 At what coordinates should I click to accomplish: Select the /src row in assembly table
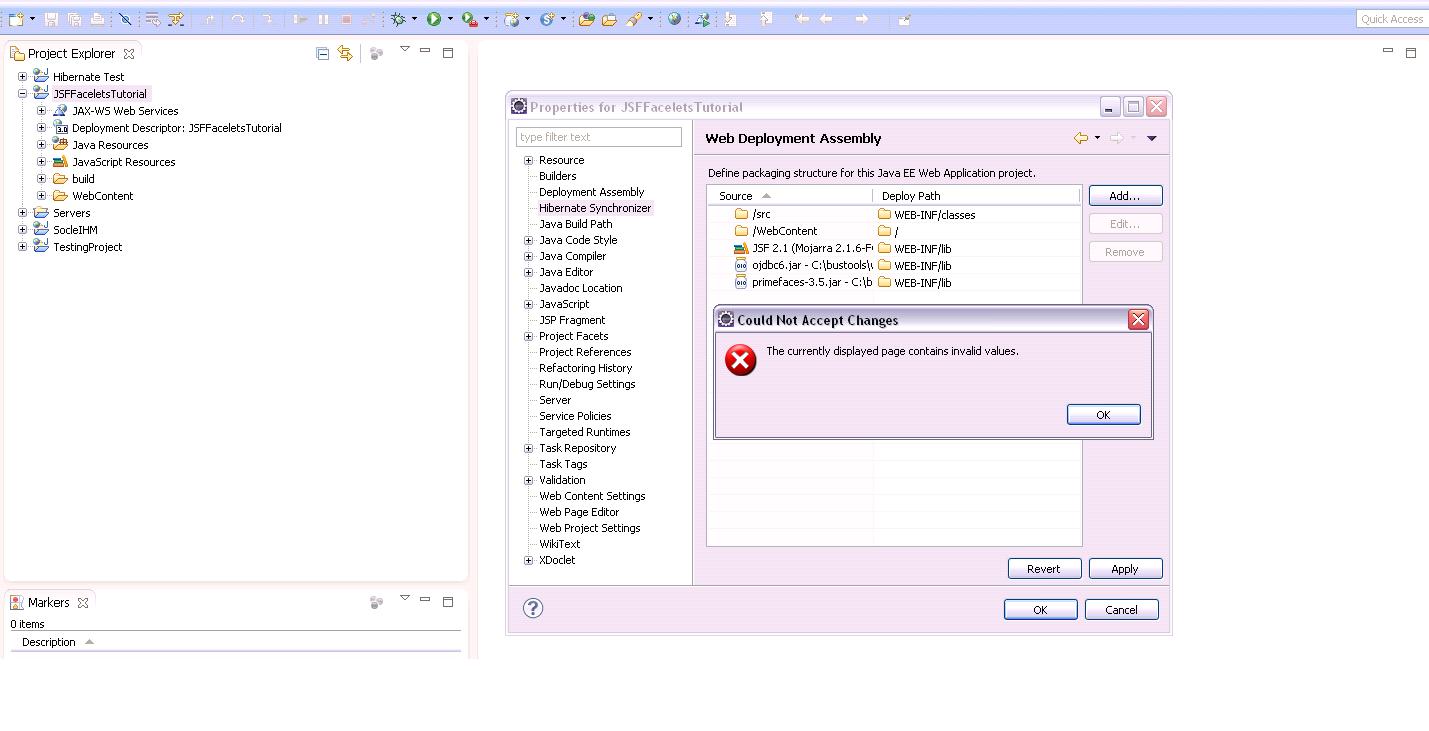[894, 214]
